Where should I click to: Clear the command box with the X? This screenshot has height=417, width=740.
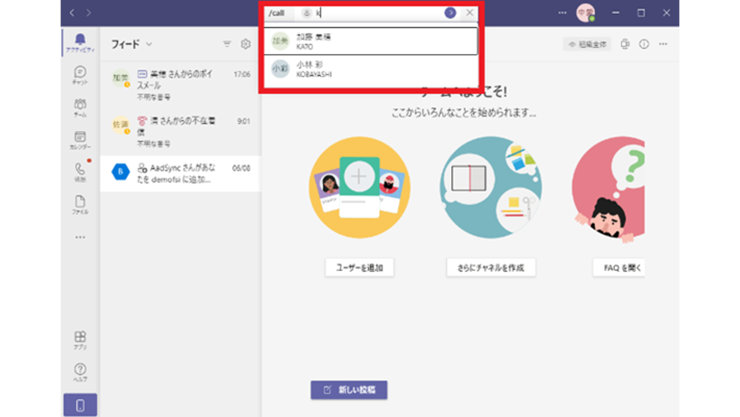pos(470,13)
